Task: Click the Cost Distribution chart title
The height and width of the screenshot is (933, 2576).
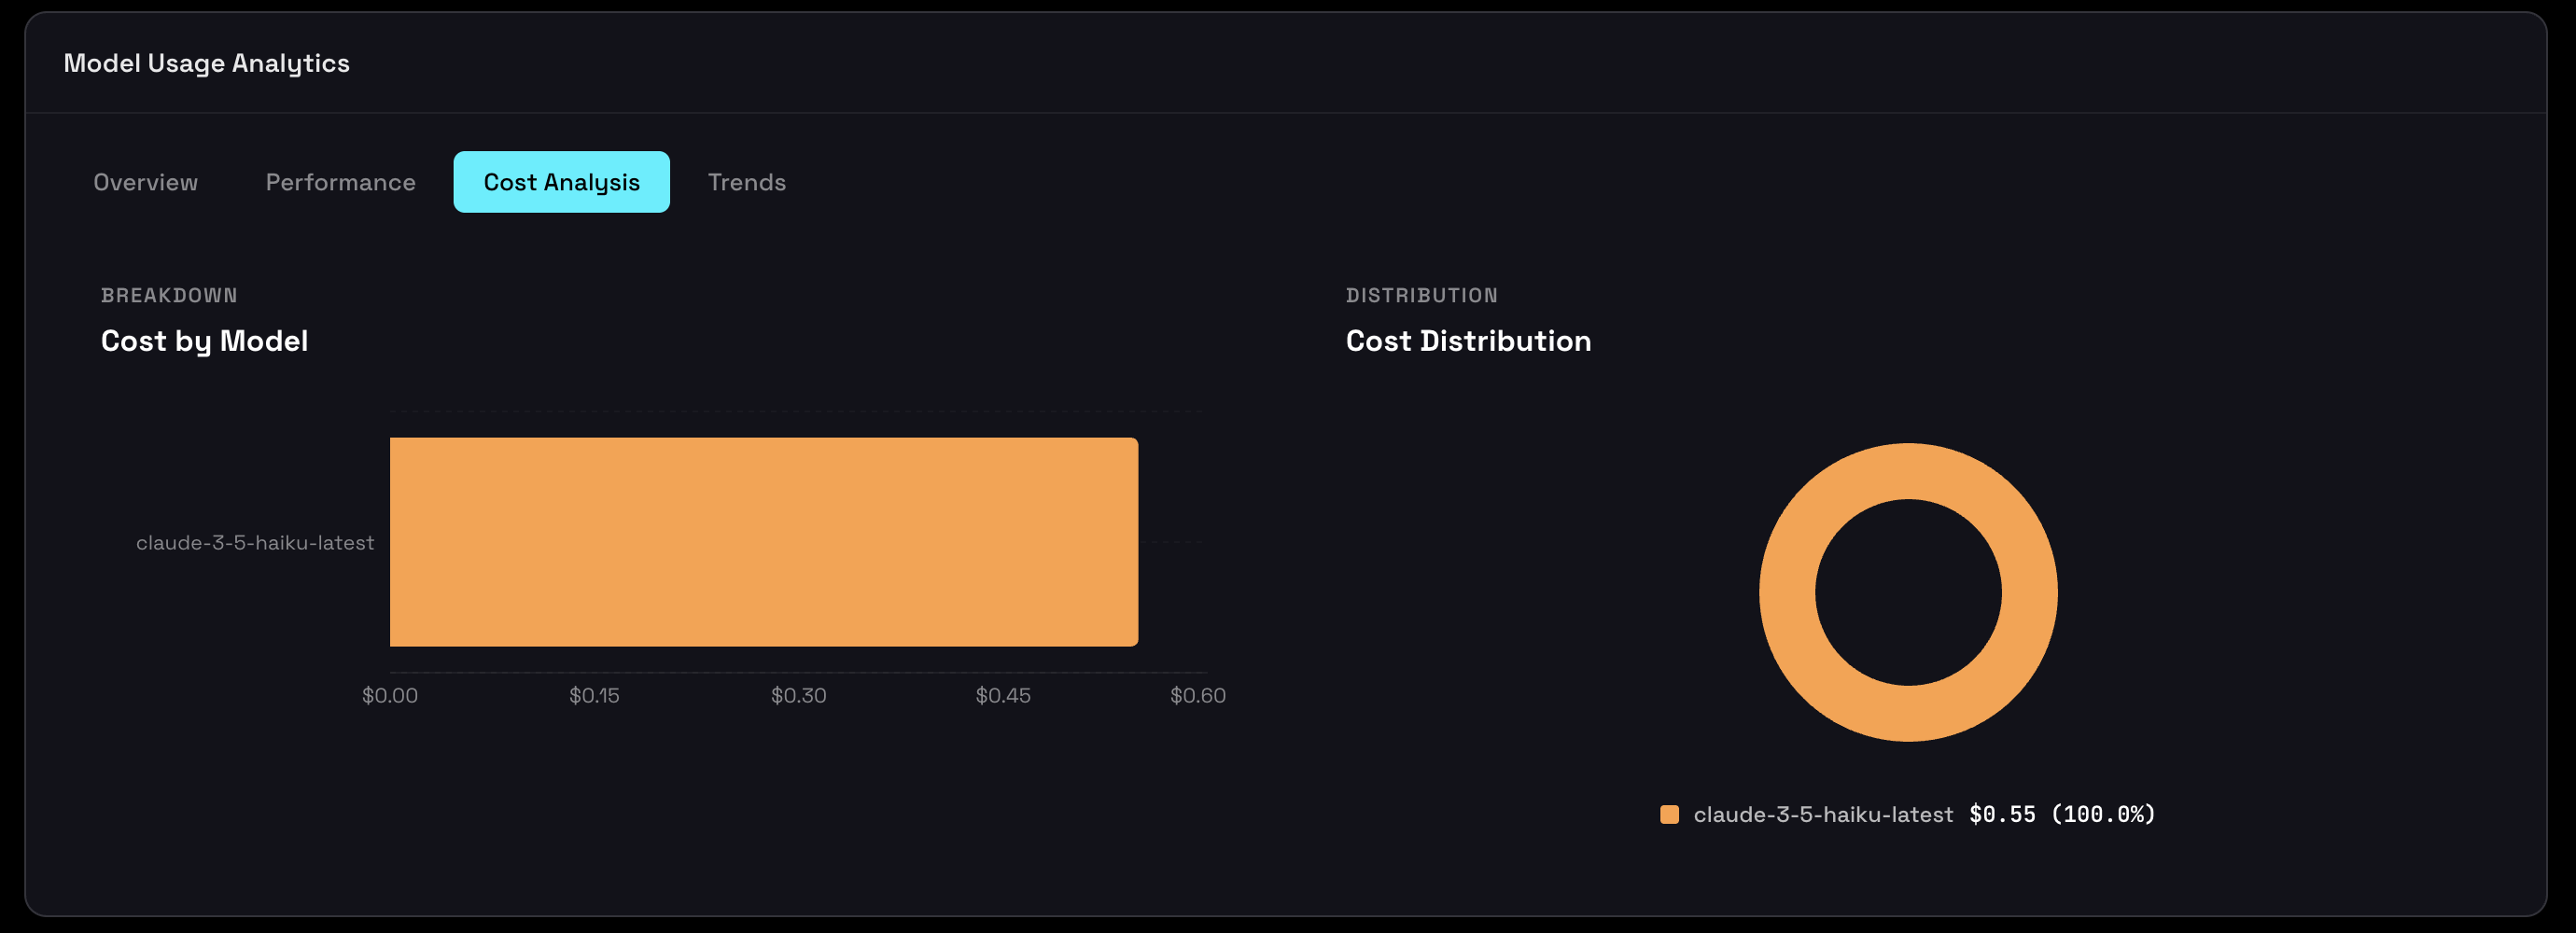Action: (x=1468, y=340)
